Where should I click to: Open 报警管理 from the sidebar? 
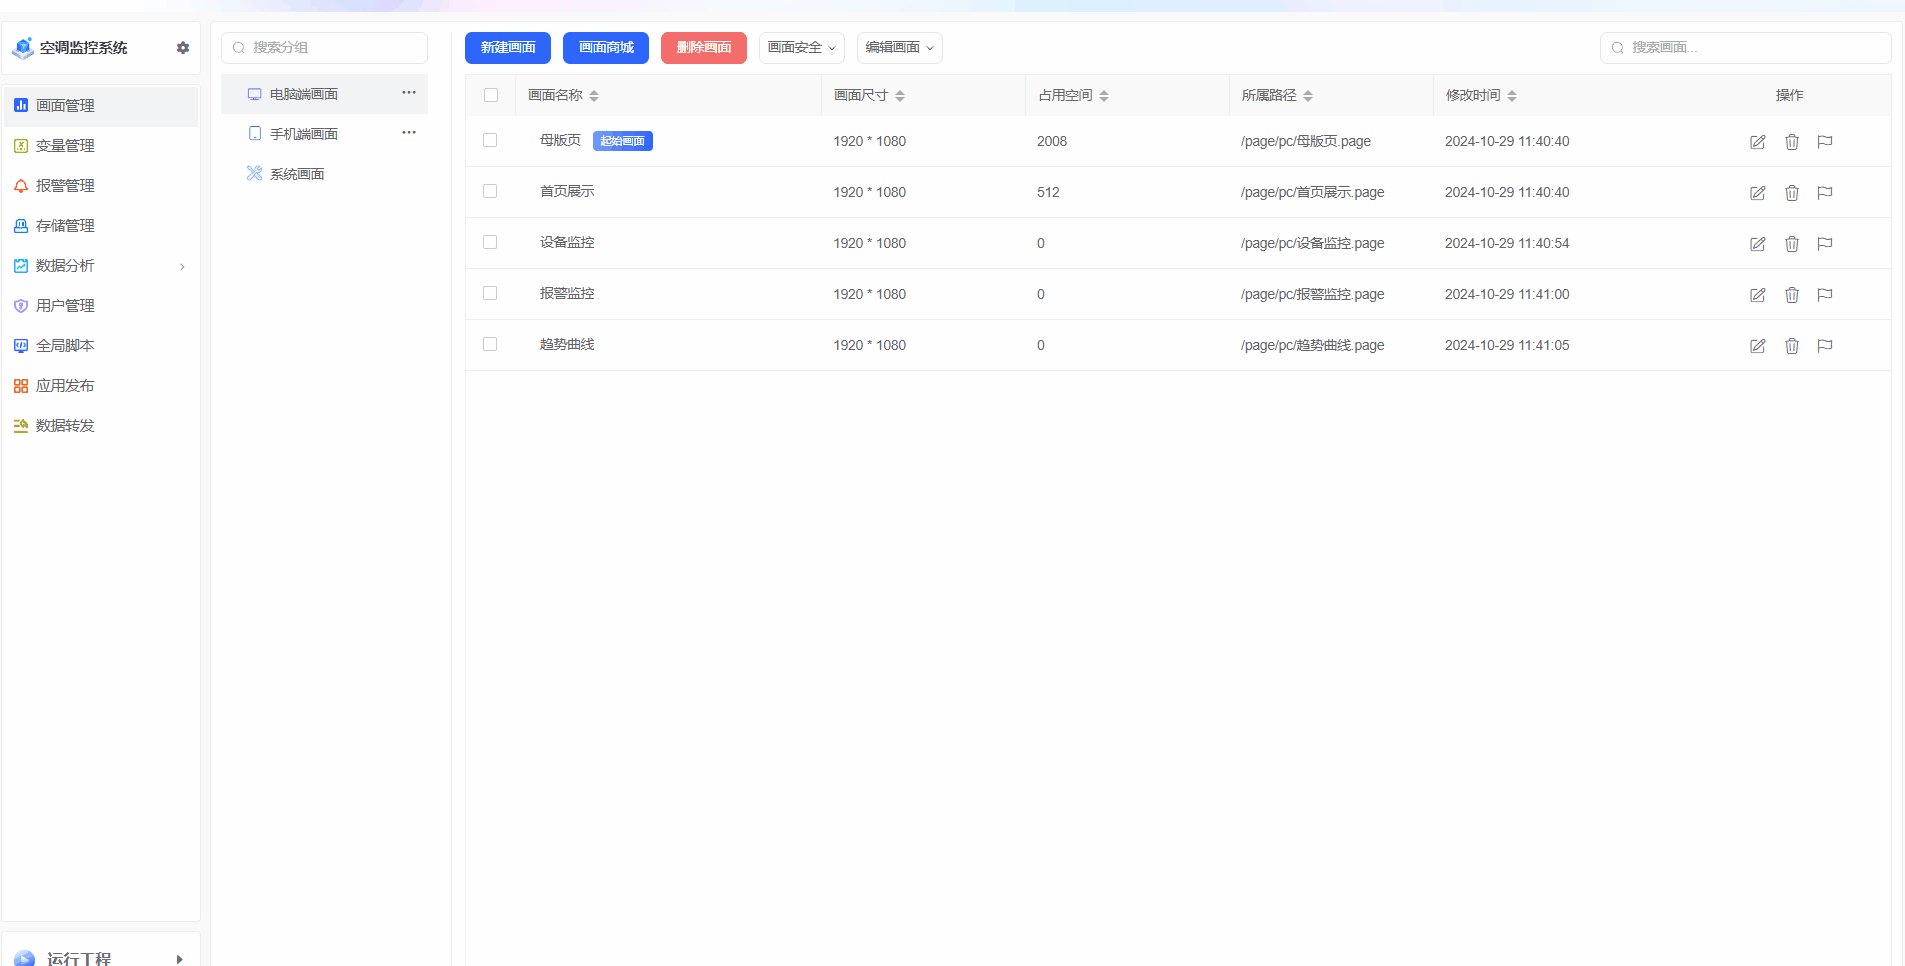[x=65, y=186]
